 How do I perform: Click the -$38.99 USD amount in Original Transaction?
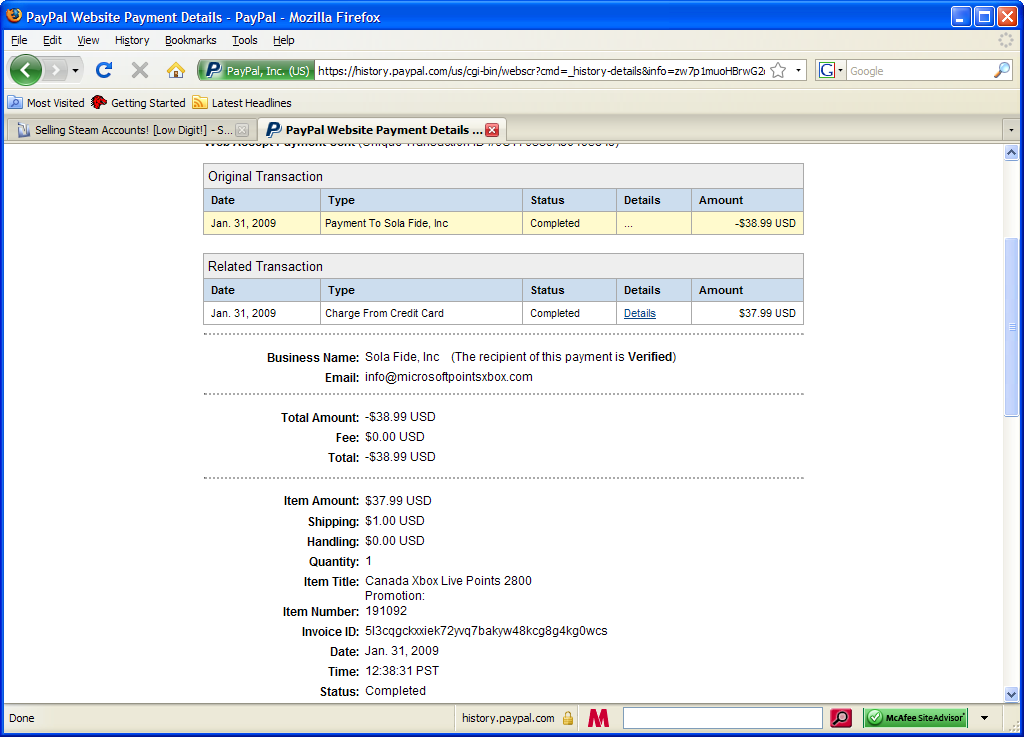765,223
